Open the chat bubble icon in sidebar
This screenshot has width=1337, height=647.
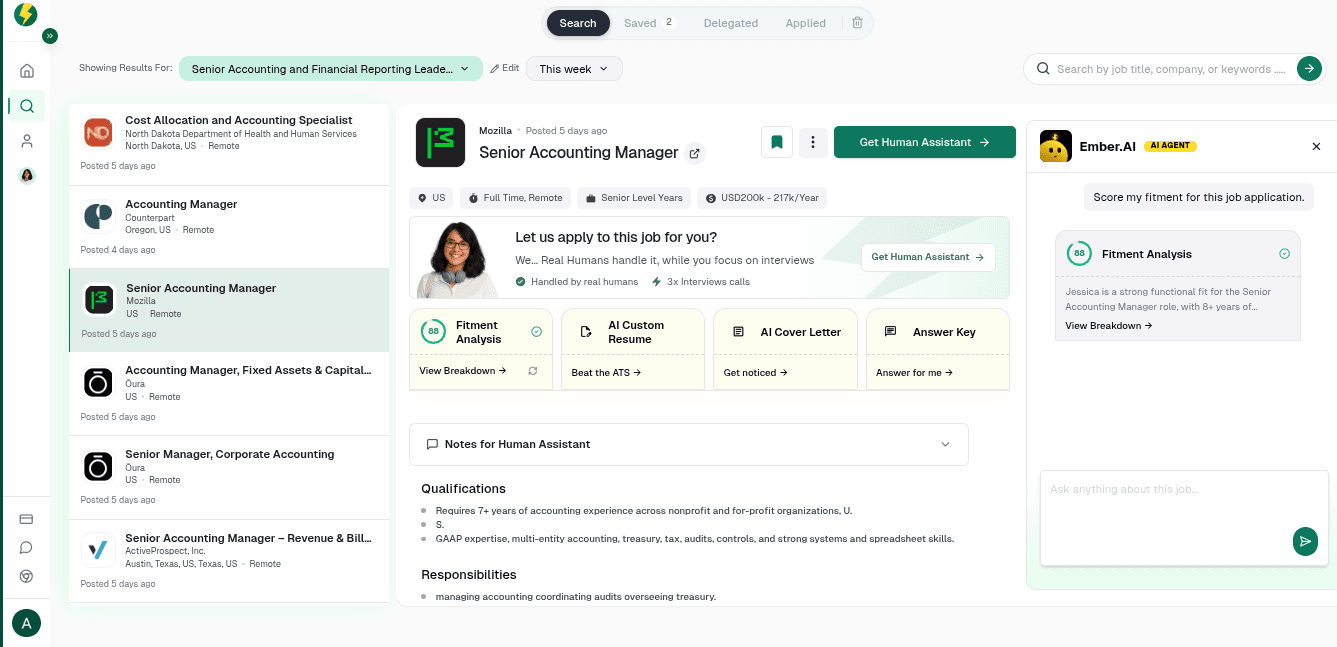point(27,548)
